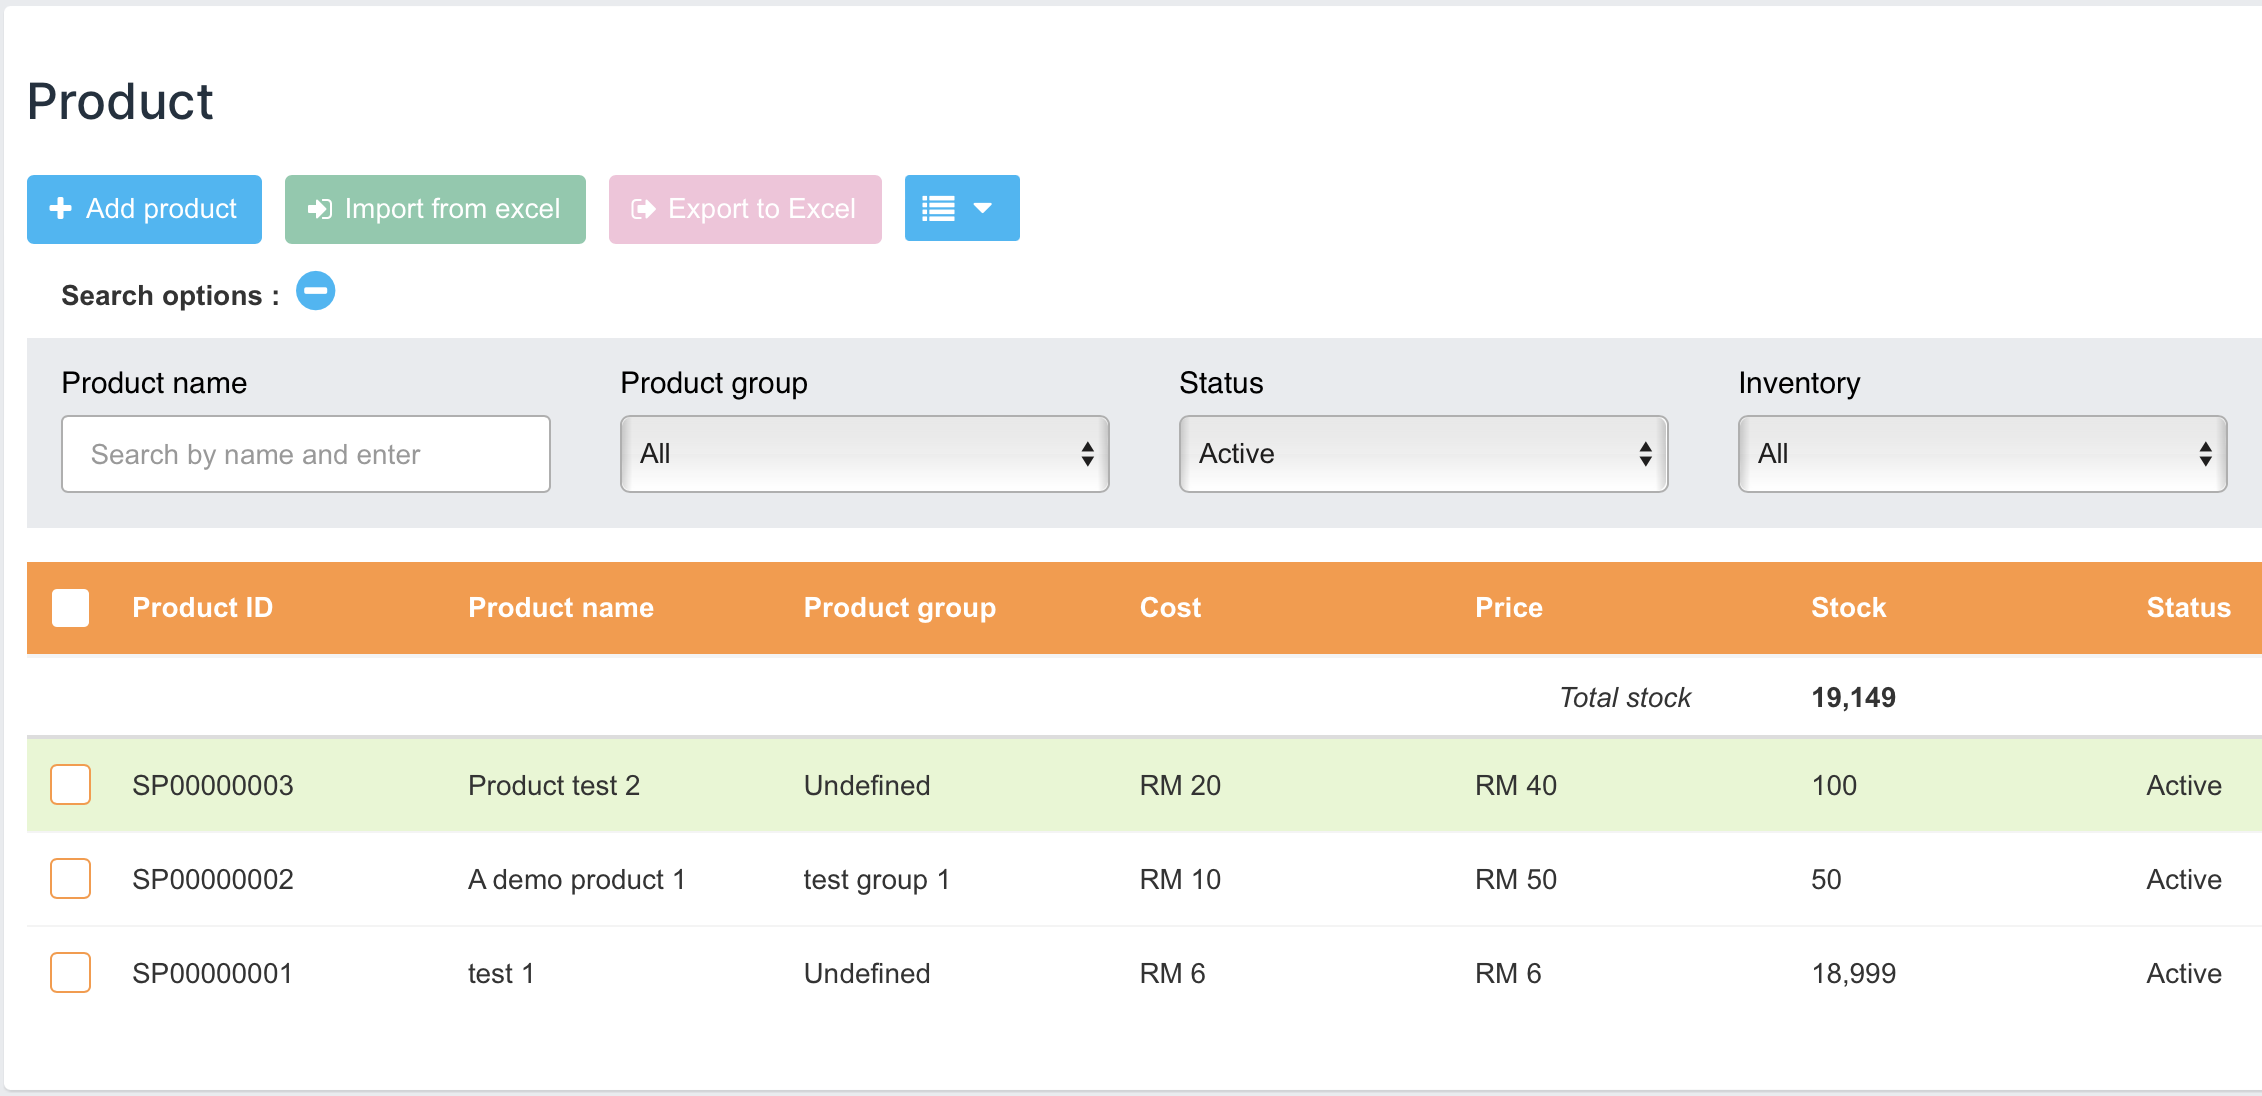Check the box for SP00000003 row
The width and height of the screenshot is (2262, 1096).
tap(70, 785)
